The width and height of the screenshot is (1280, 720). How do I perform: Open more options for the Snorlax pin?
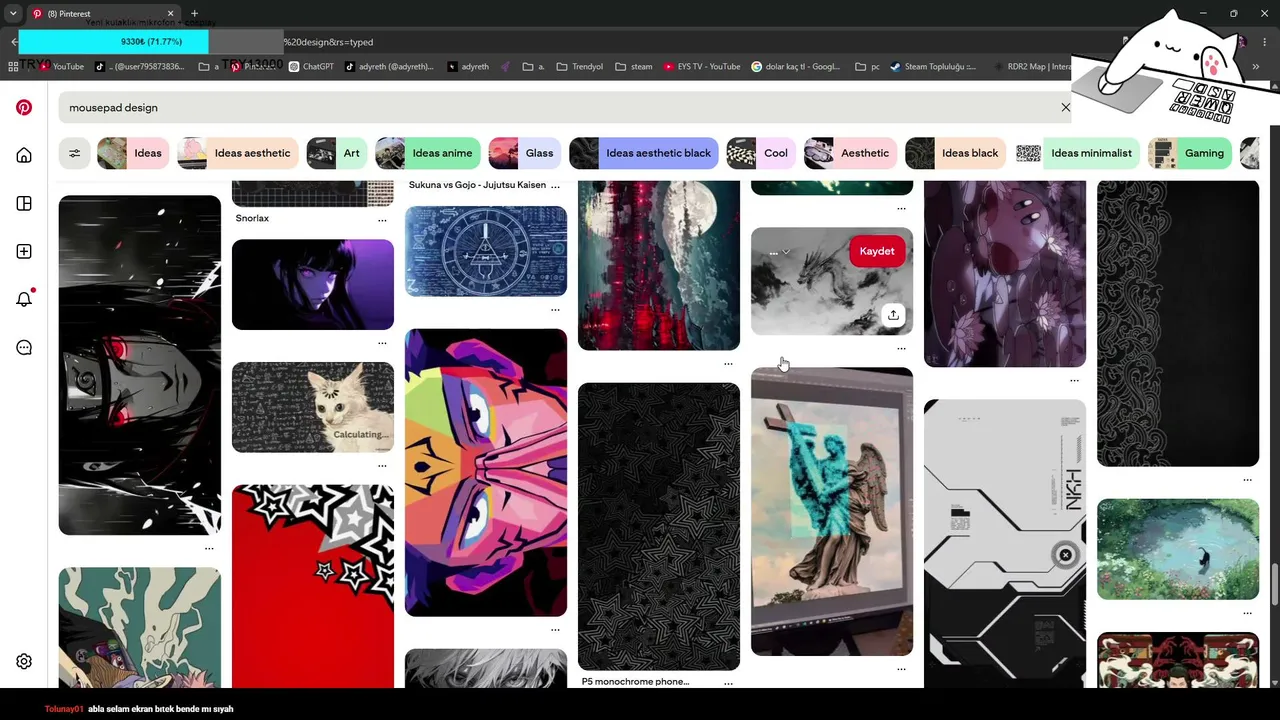point(382,219)
